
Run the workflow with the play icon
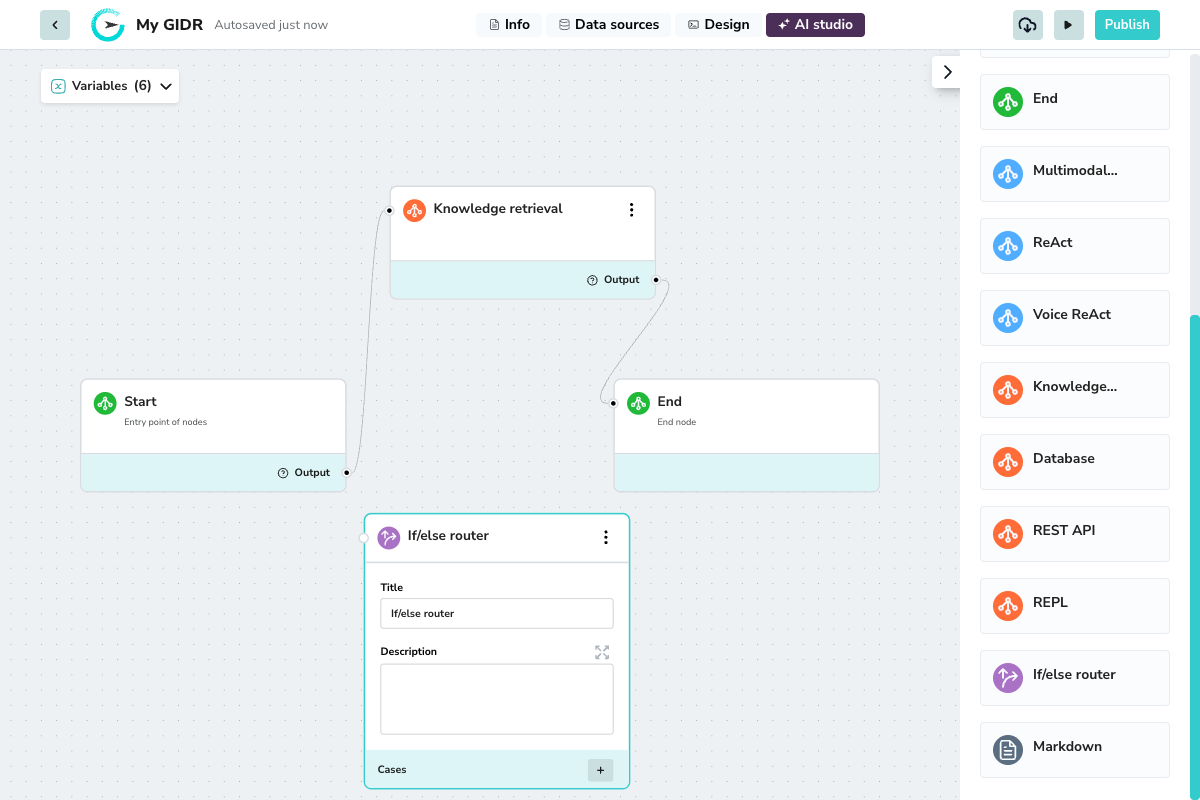click(1068, 24)
